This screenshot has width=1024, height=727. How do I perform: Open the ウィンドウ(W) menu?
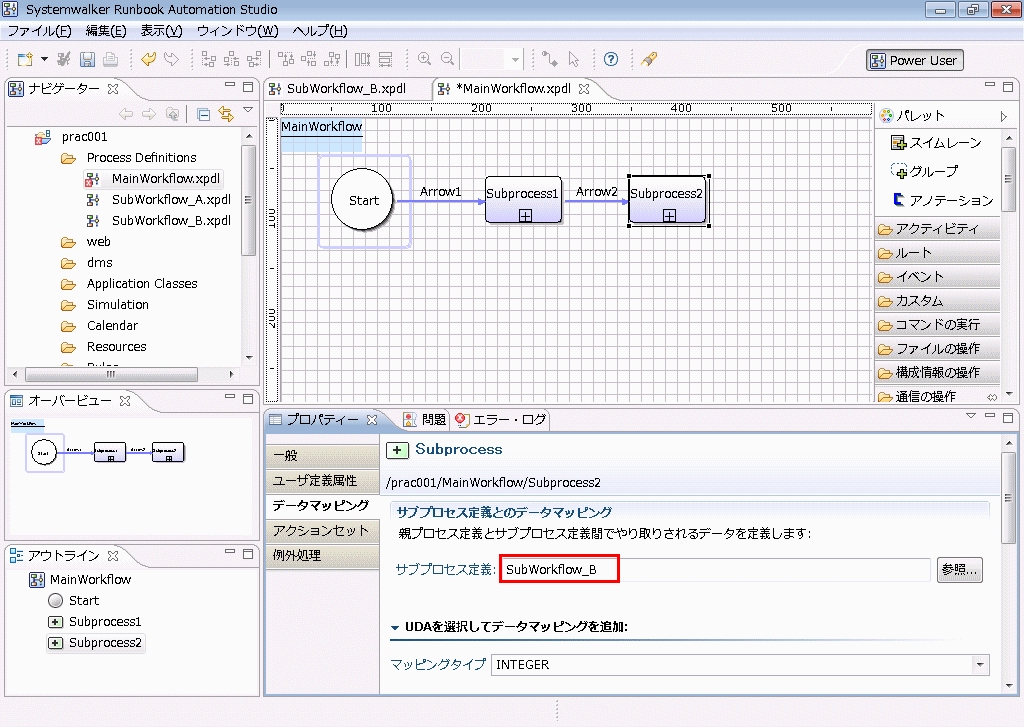click(237, 31)
